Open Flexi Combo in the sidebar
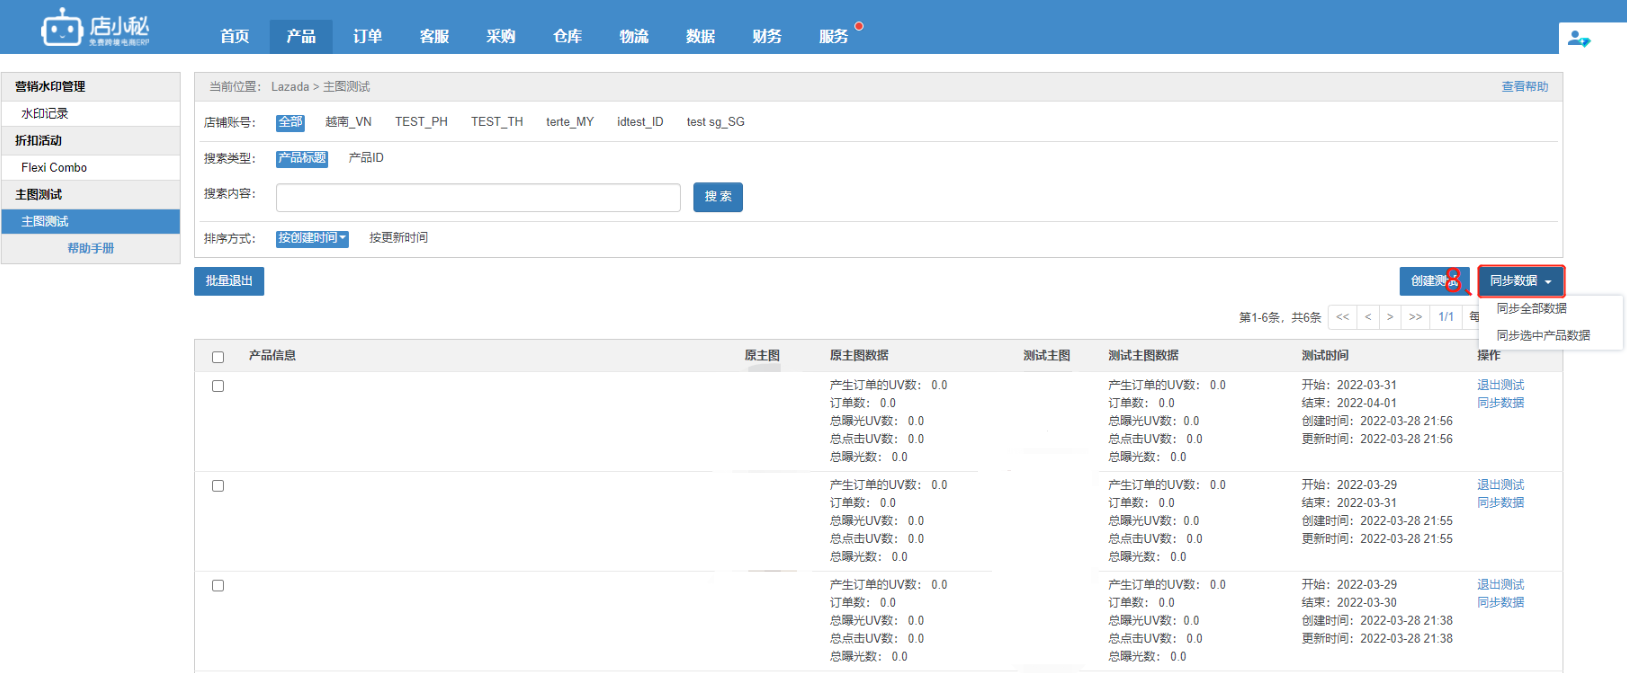Viewport: 1627px width, 673px height. (x=54, y=168)
